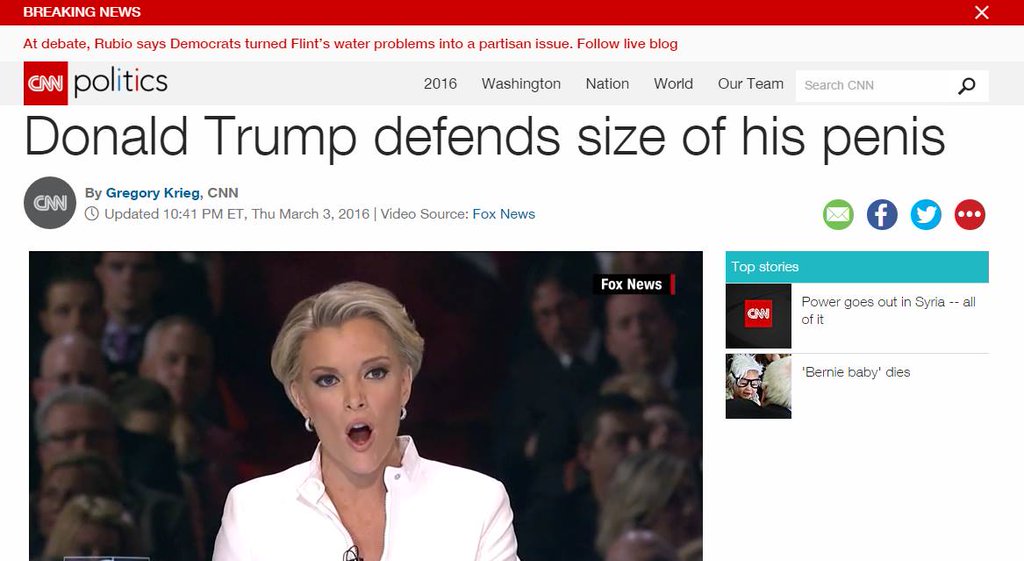The image size is (1024, 561).
Task: Go to the Nation section
Action: click(607, 84)
